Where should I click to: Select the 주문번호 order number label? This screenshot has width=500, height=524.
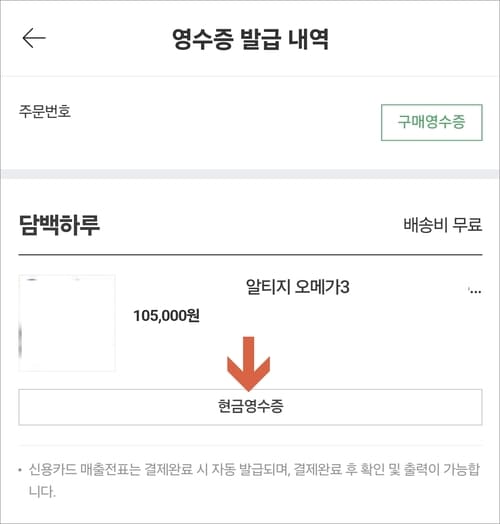[45, 112]
